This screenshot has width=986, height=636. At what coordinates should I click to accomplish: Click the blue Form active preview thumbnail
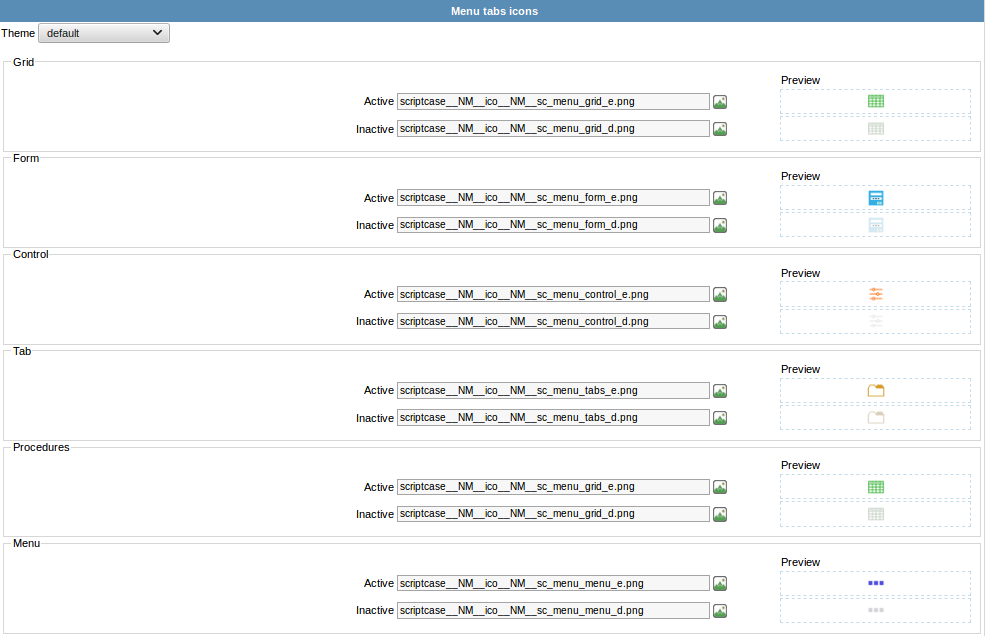coord(875,198)
